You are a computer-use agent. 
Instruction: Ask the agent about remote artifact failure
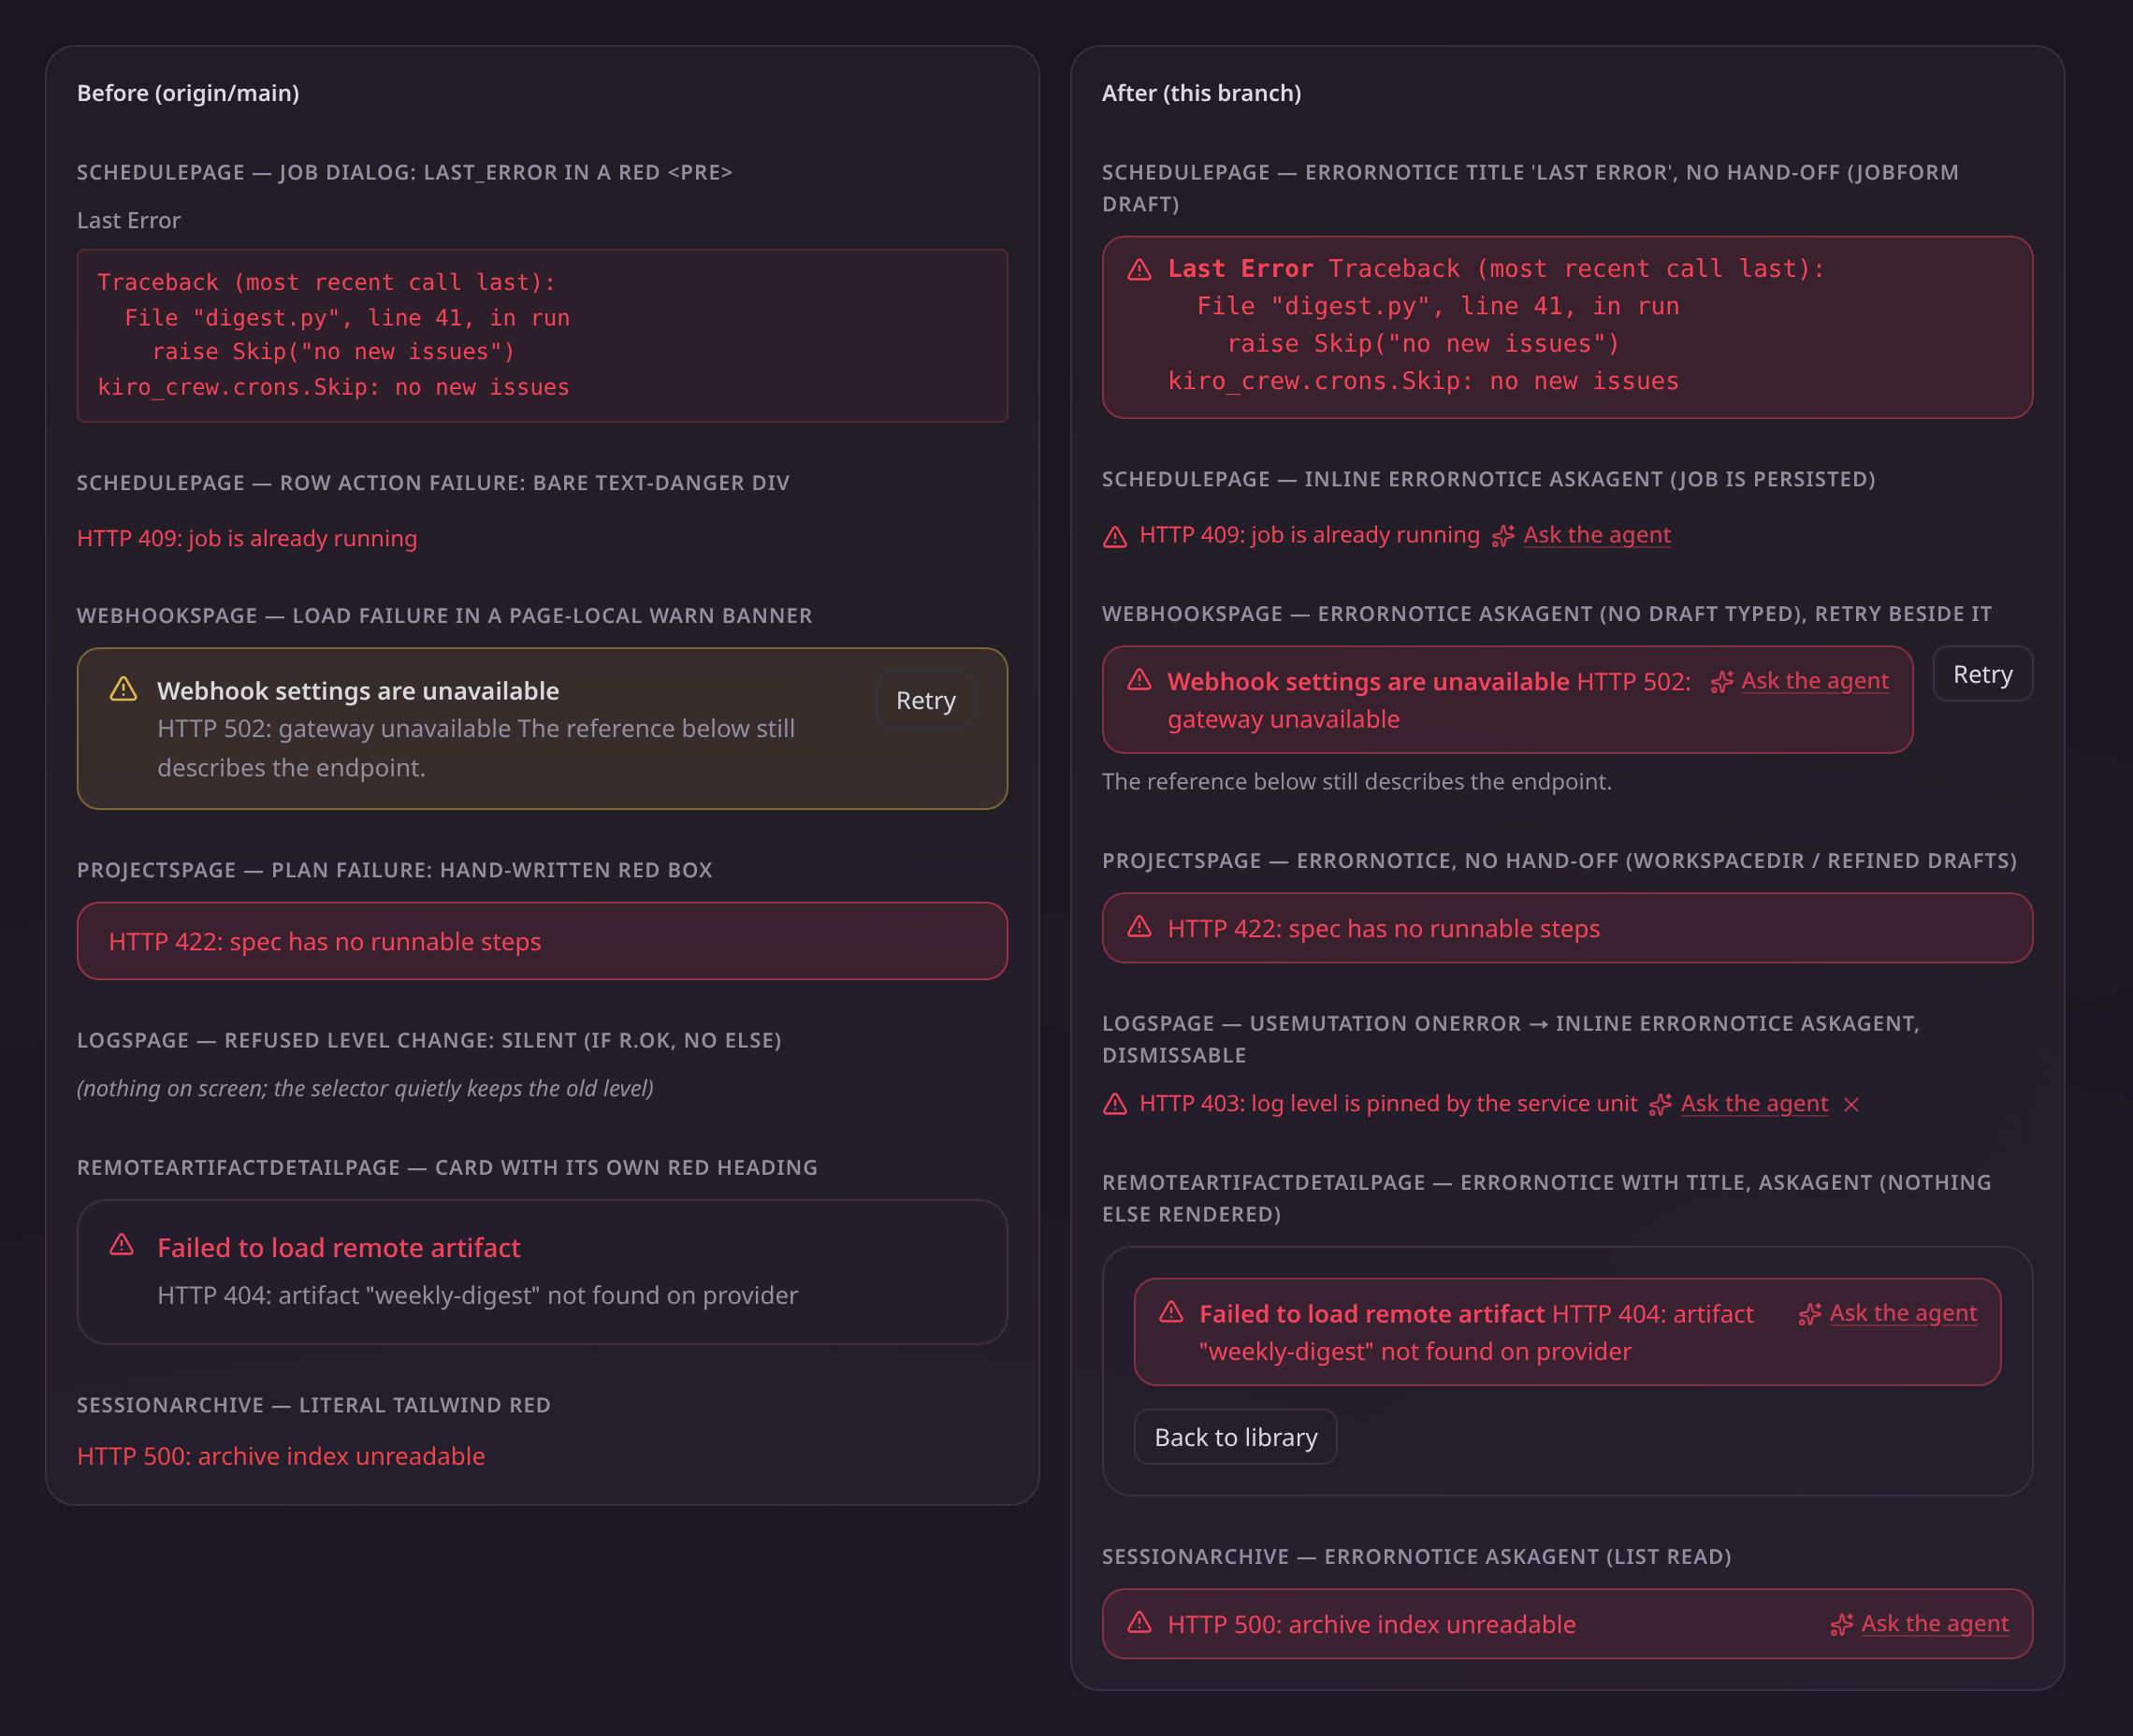click(1902, 1313)
